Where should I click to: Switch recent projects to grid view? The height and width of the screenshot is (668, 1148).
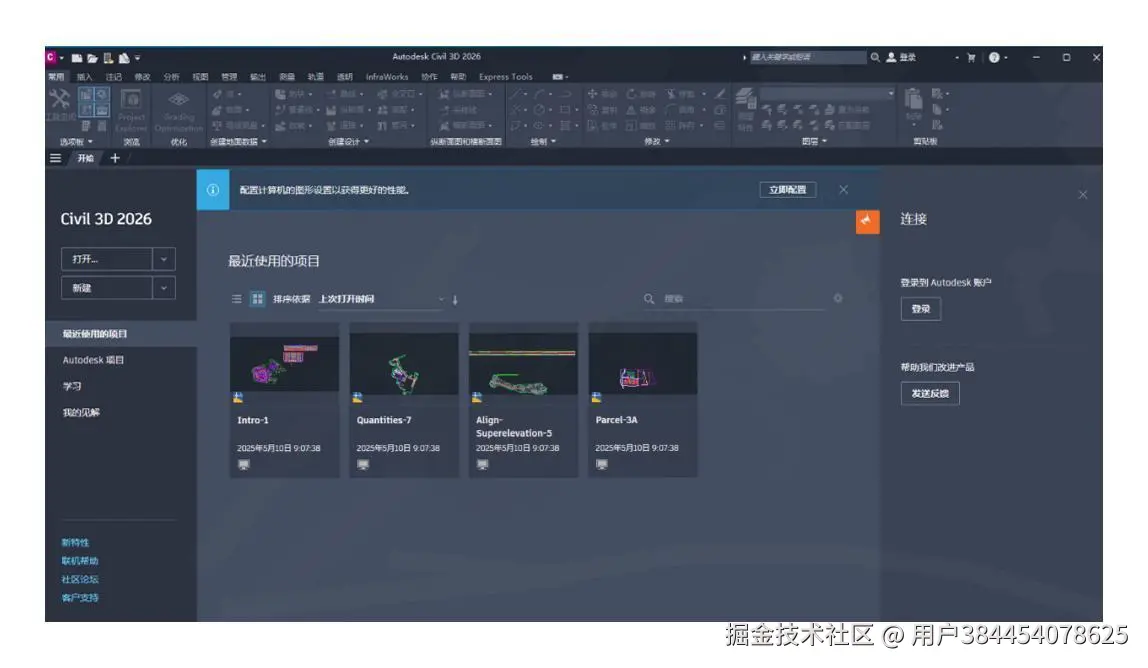(257, 298)
